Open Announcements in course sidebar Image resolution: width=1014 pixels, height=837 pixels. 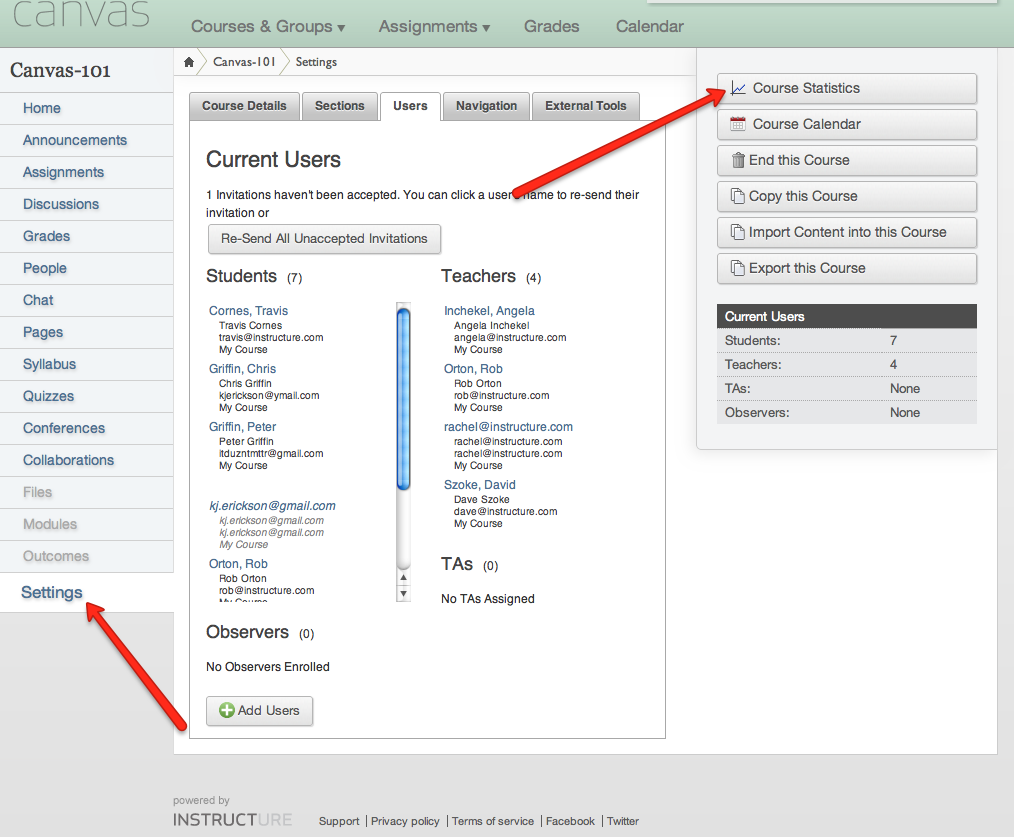coord(87,140)
